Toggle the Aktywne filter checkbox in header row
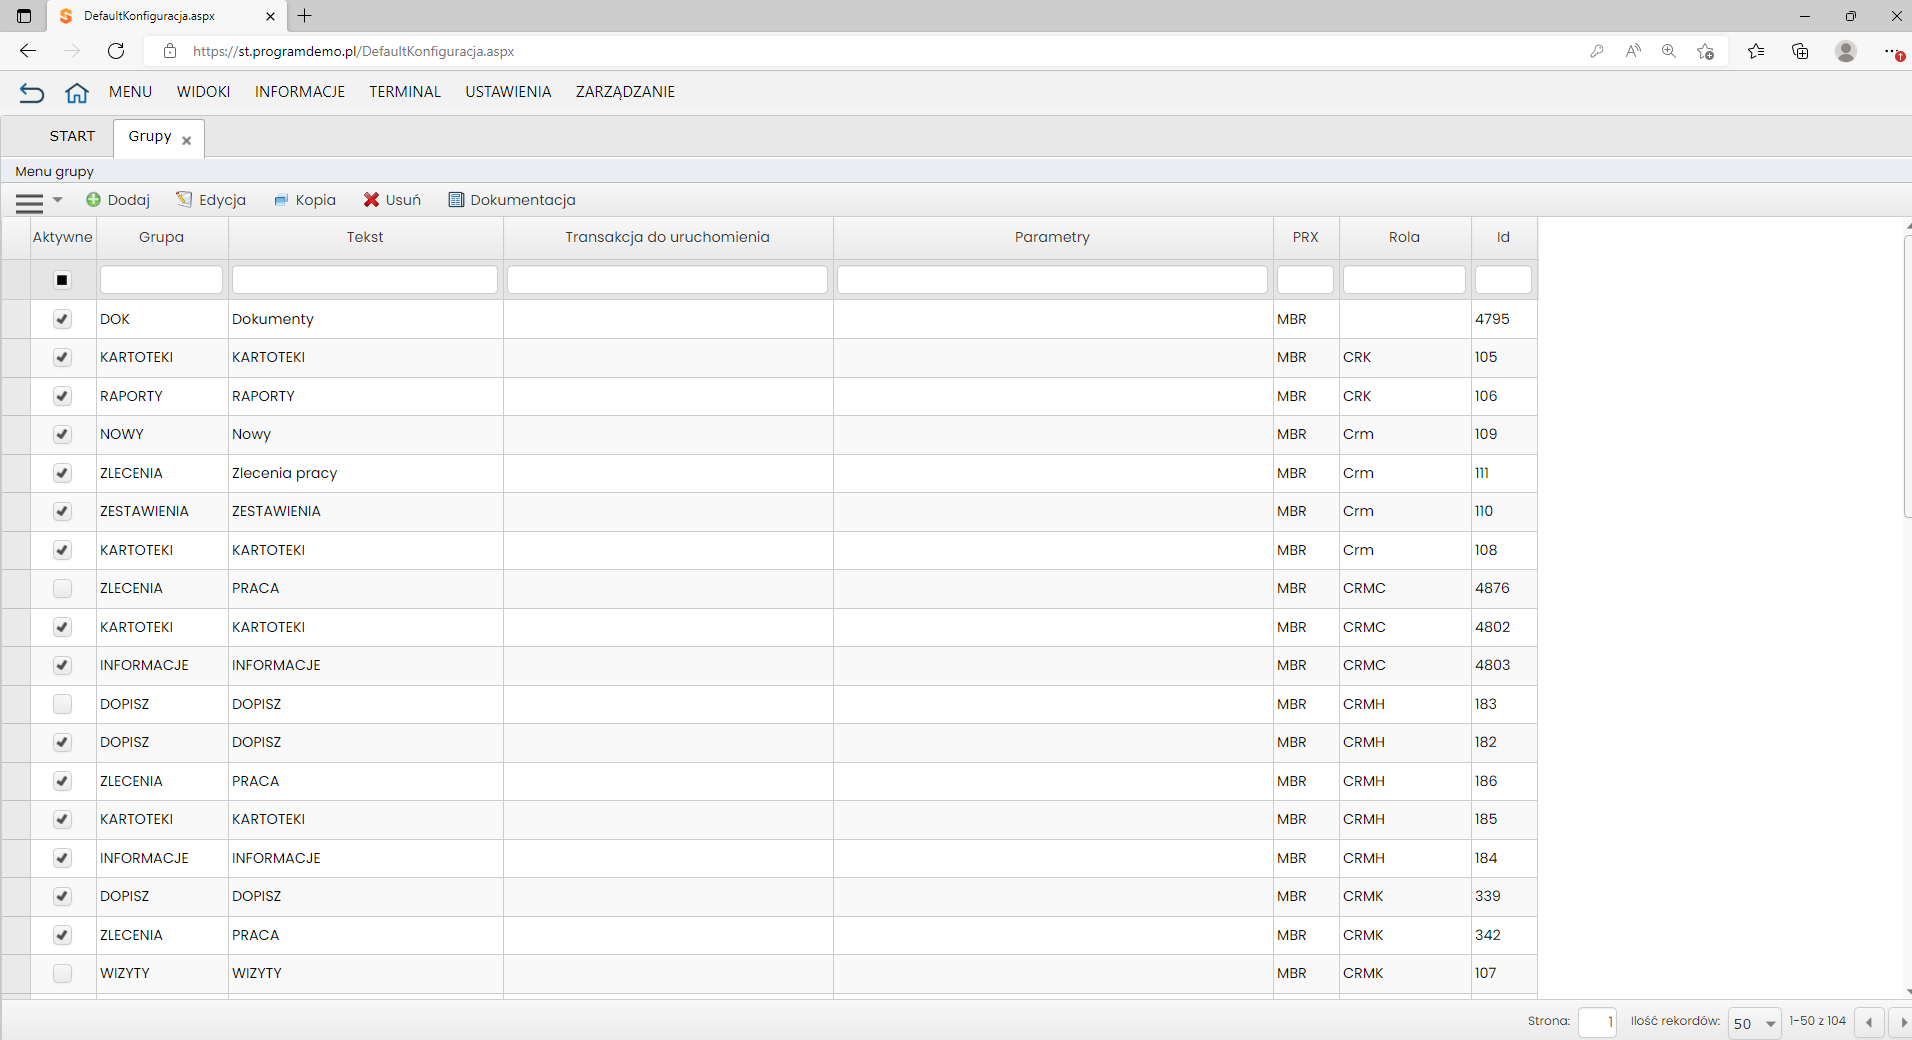1912x1040 pixels. (62, 280)
